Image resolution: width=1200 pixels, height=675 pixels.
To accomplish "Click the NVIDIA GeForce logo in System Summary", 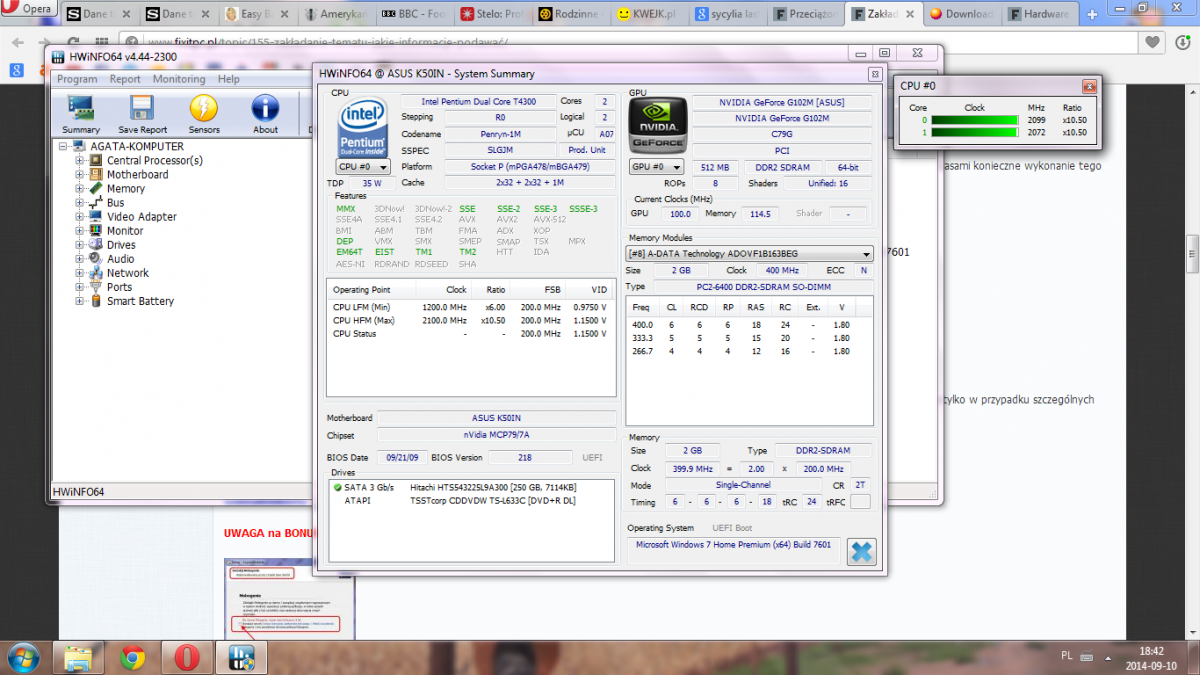I will (x=658, y=127).
